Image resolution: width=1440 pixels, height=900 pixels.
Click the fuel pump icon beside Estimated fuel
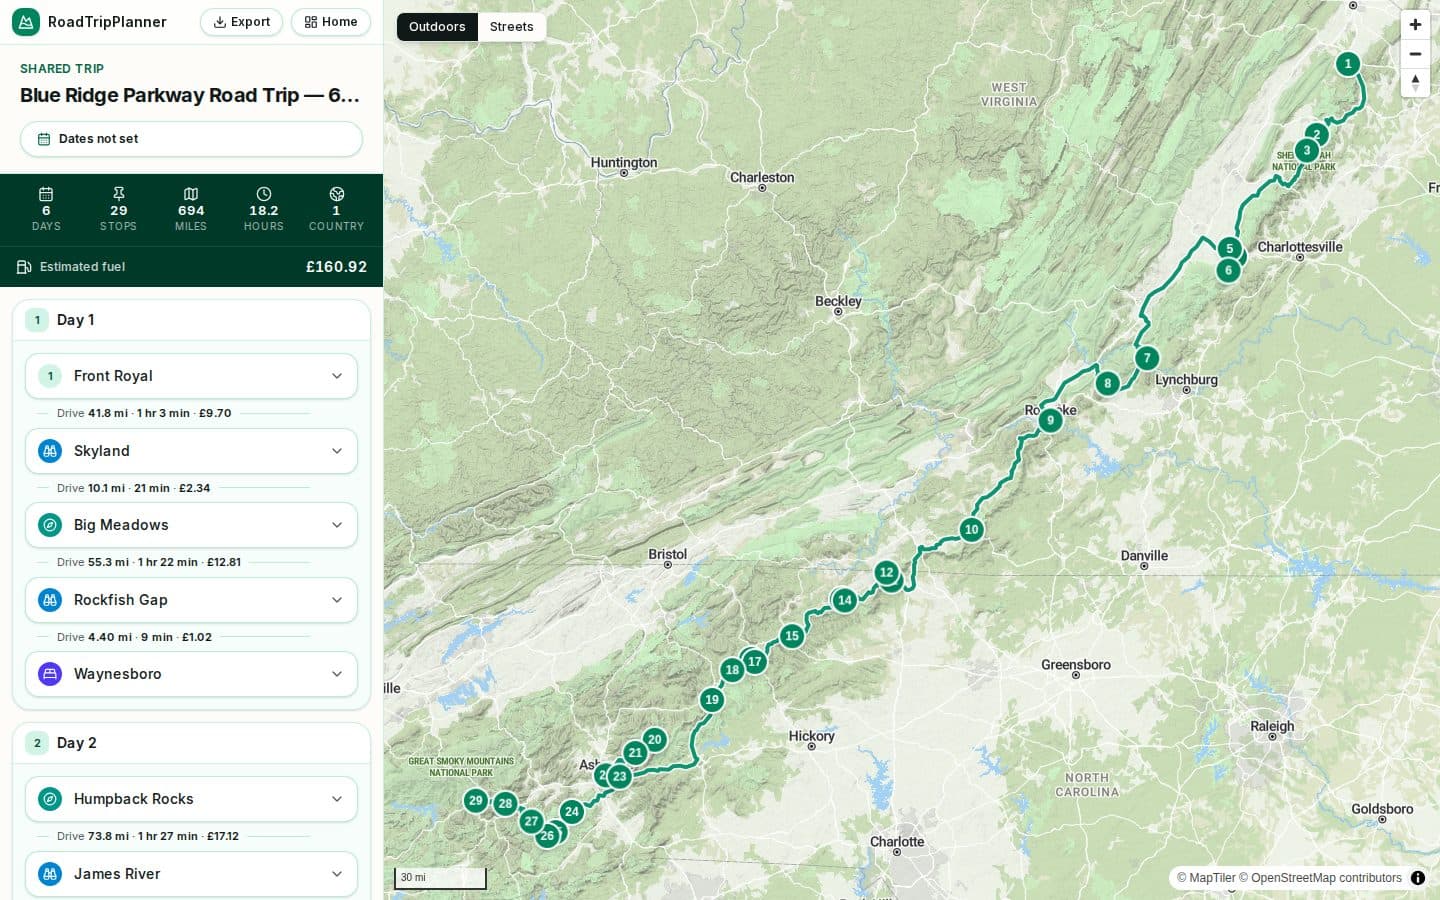coord(24,267)
